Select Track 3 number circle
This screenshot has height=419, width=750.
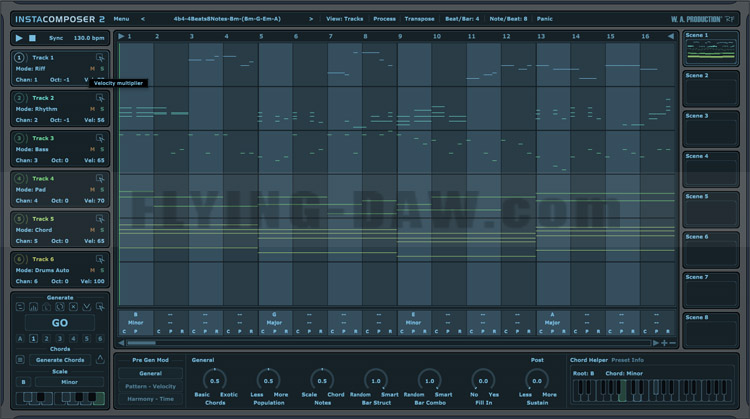pos(19,138)
